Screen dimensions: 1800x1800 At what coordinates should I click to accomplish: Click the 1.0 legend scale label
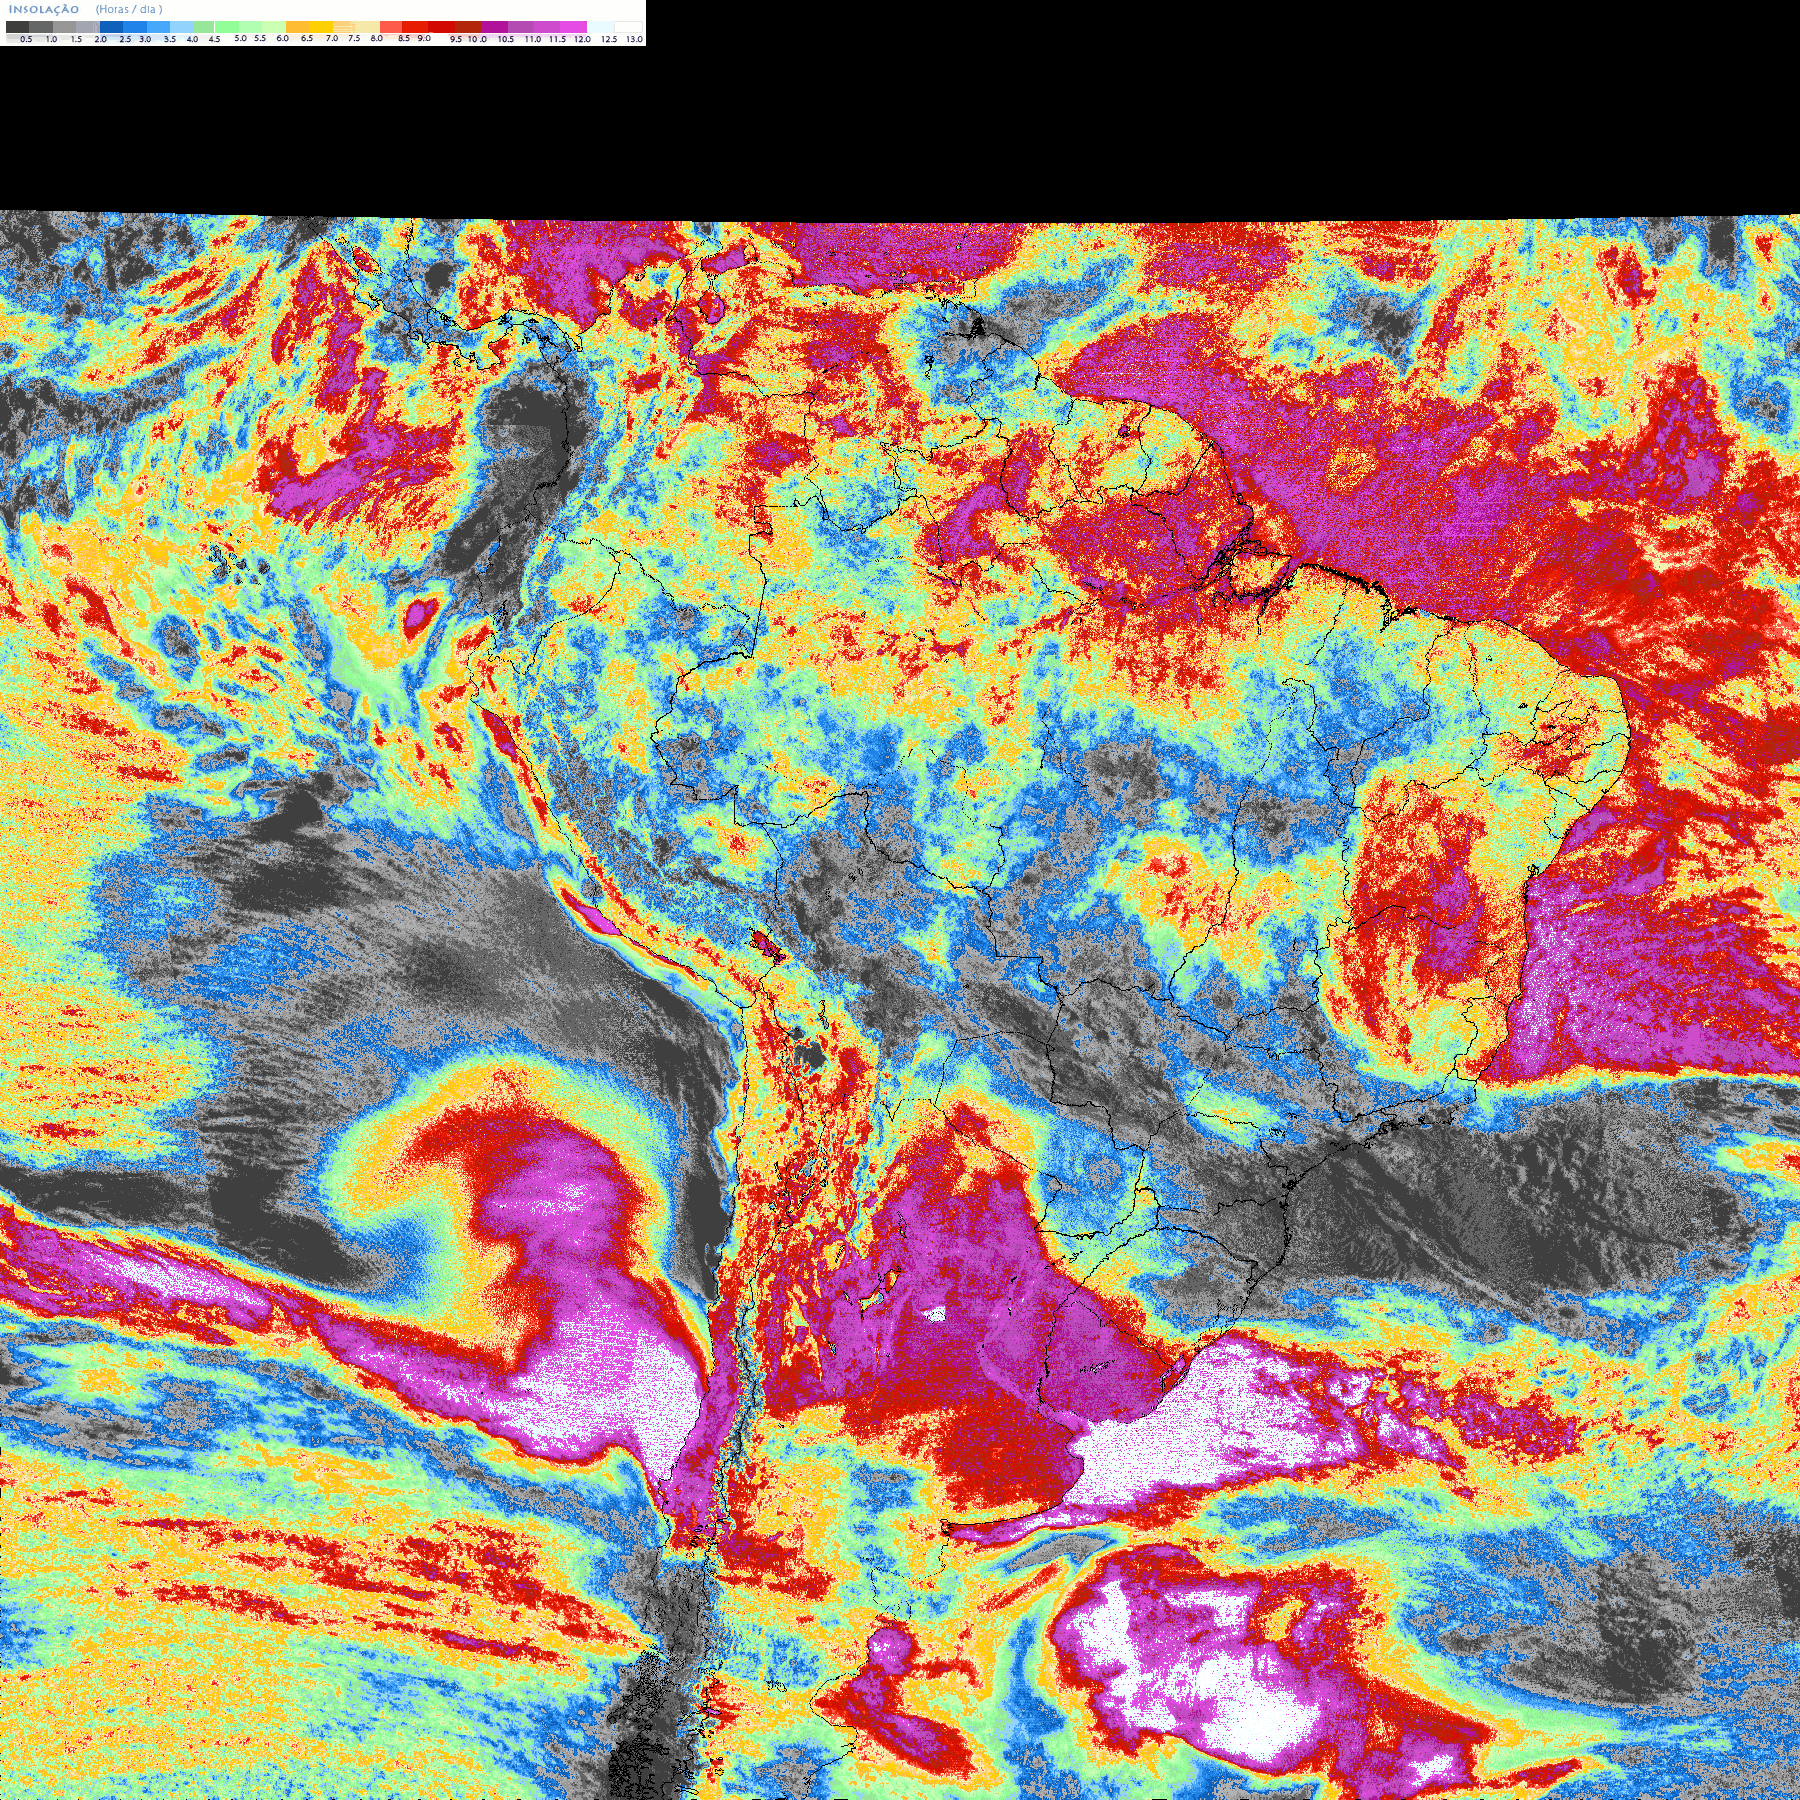click(51, 39)
